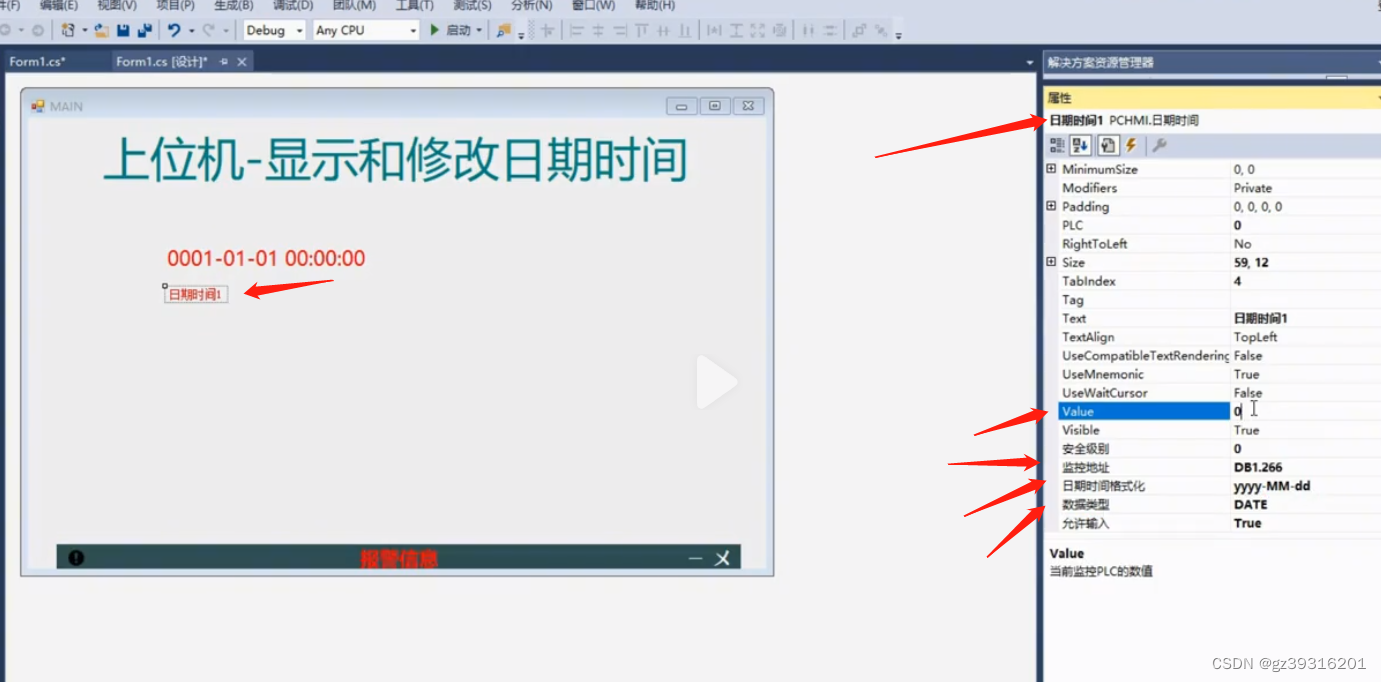The height and width of the screenshot is (682, 1381).
Task: Click the find-in-files toolbar icon after Start
Action: pyautogui.click(x=503, y=30)
